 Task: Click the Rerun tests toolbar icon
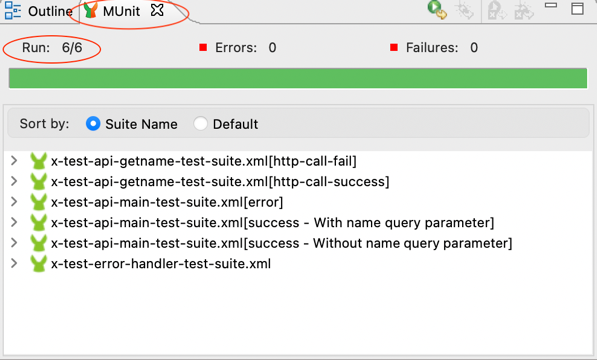click(x=437, y=10)
